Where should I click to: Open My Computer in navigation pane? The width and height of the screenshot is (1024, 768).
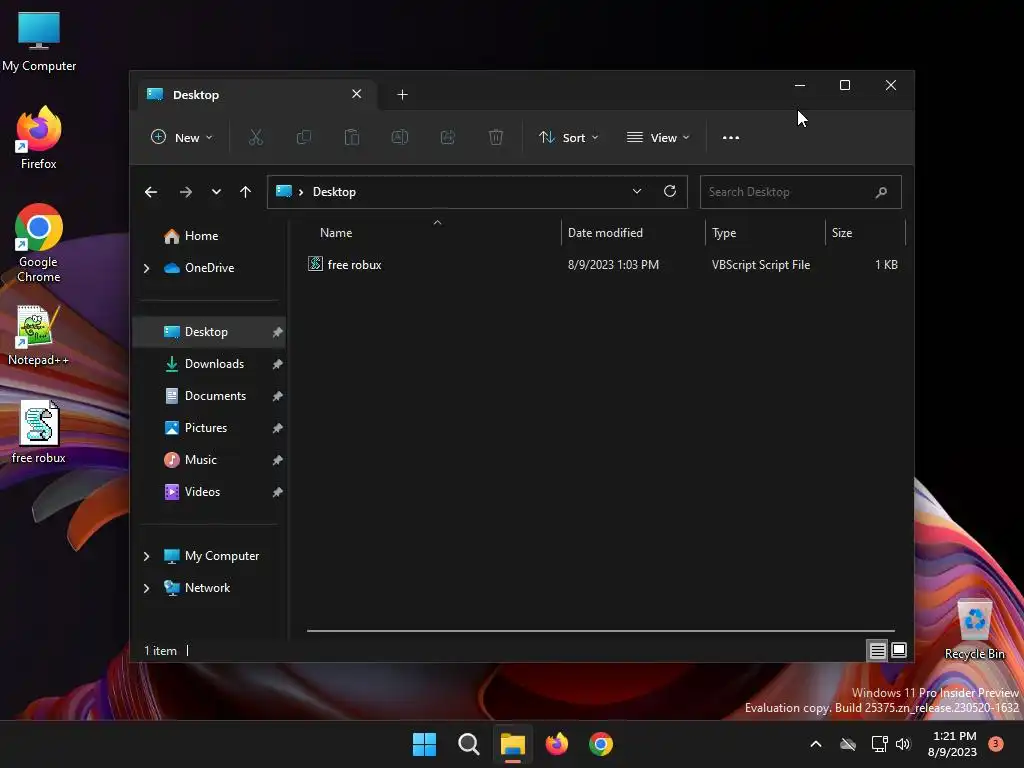(221, 556)
